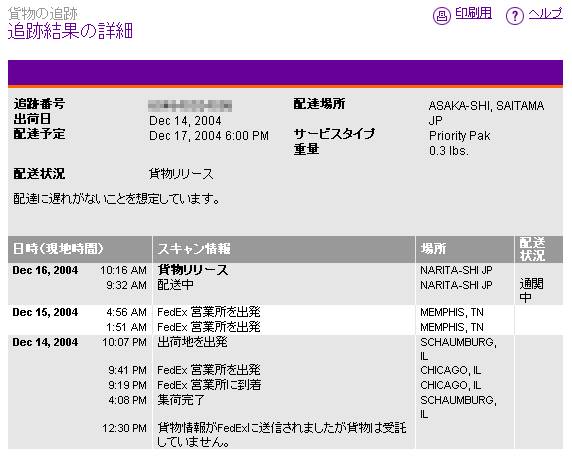Select the 追跡結果の詳細 page heading
572x458 pixels.
[70, 31]
